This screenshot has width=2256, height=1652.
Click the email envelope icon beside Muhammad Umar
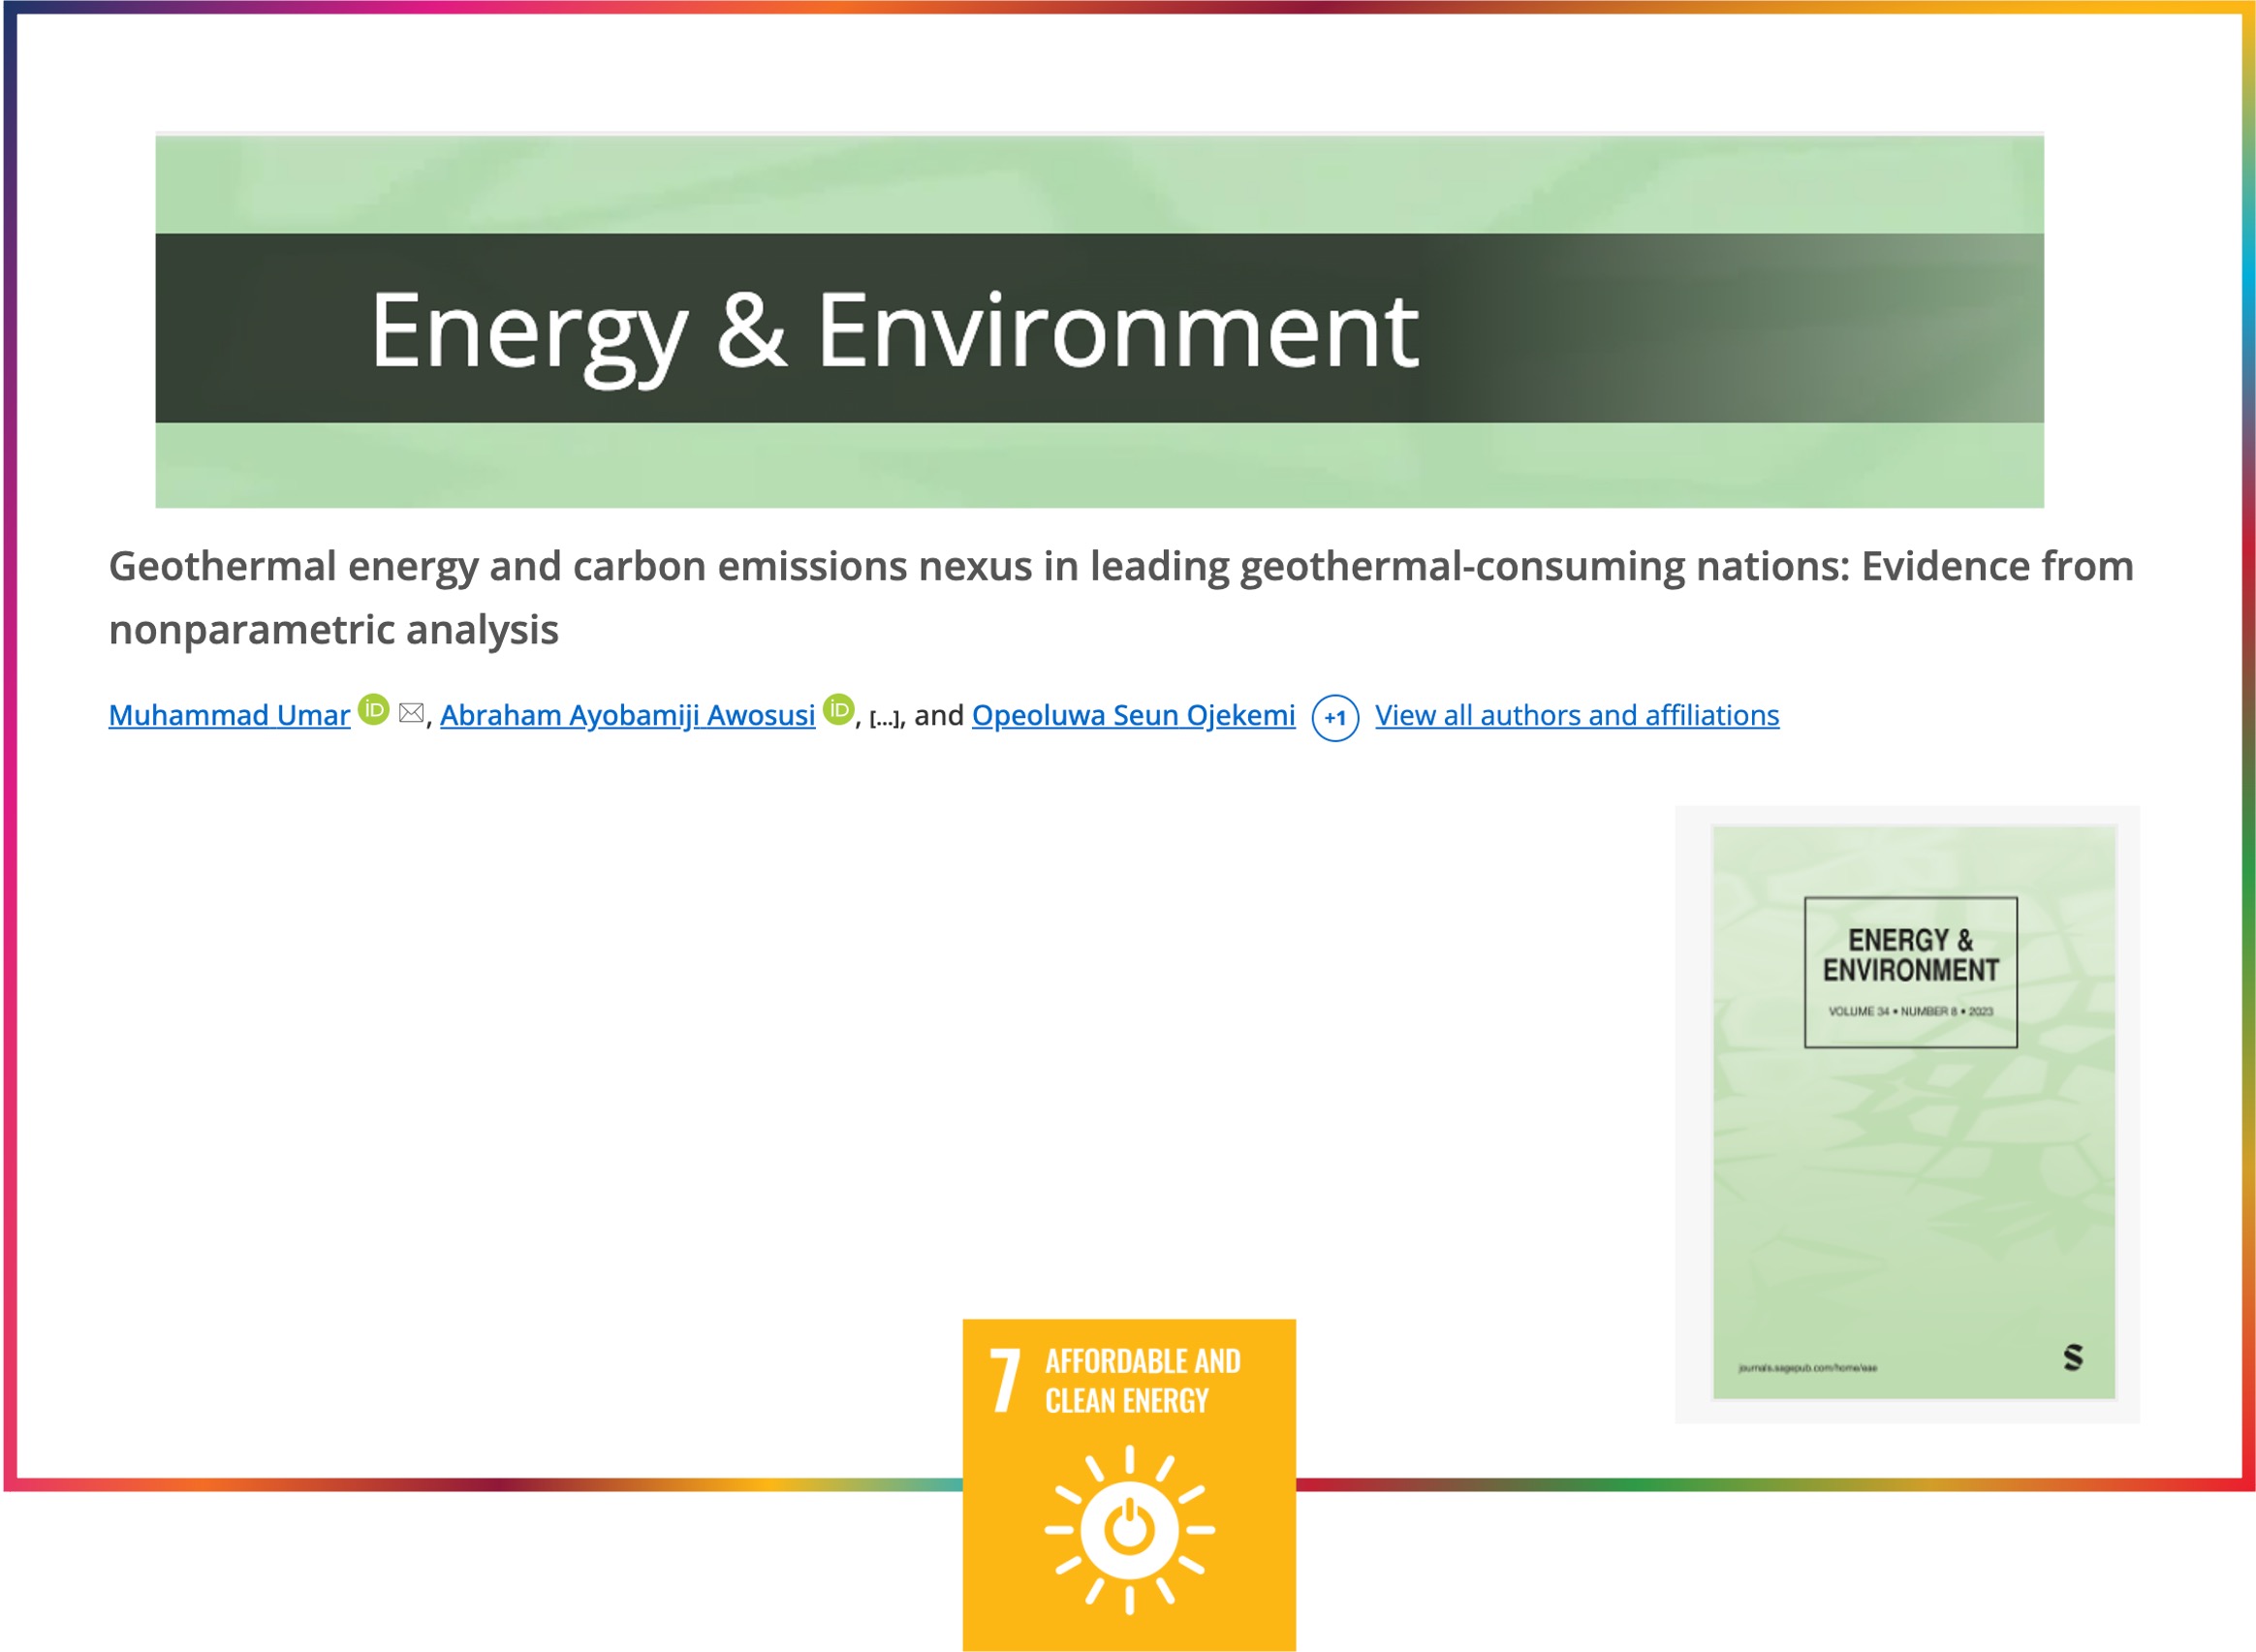tap(411, 712)
